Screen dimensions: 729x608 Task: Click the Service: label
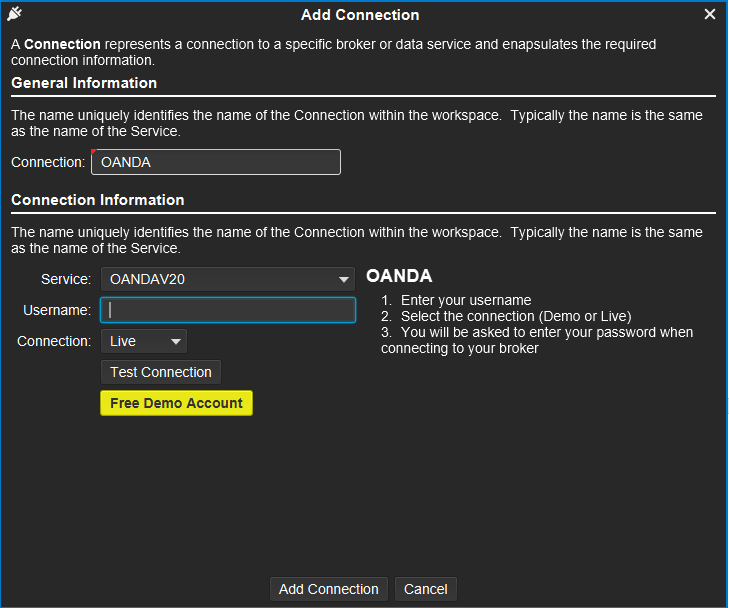point(66,279)
